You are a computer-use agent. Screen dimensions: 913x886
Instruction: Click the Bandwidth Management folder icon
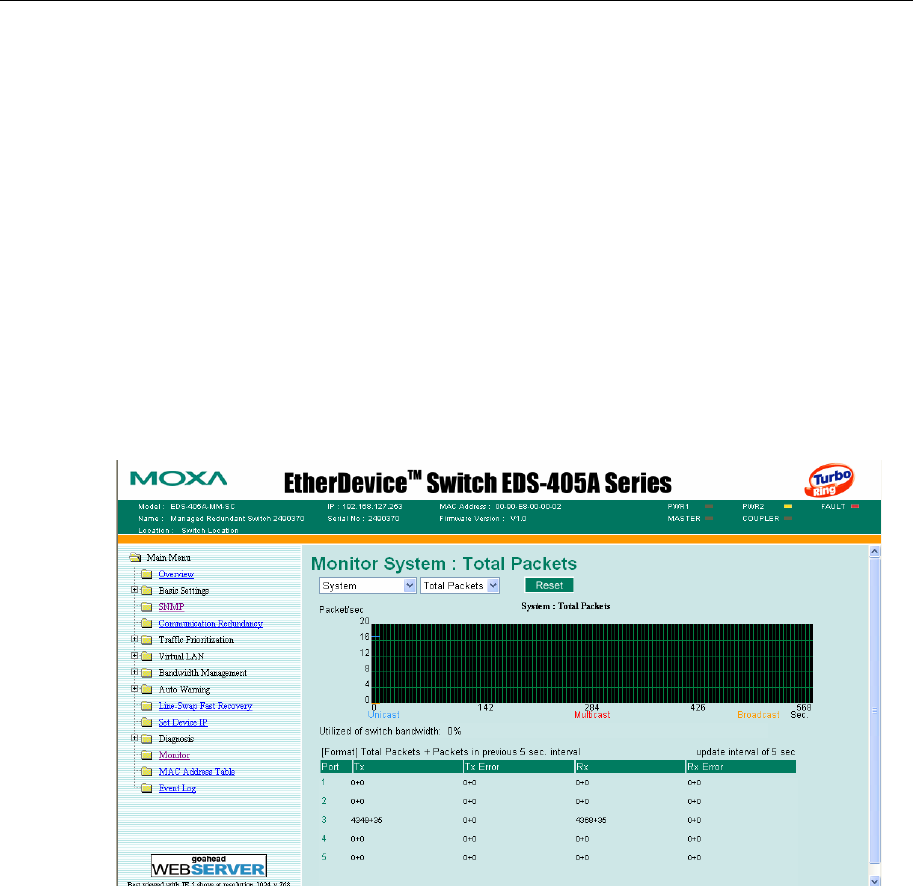coord(147,673)
